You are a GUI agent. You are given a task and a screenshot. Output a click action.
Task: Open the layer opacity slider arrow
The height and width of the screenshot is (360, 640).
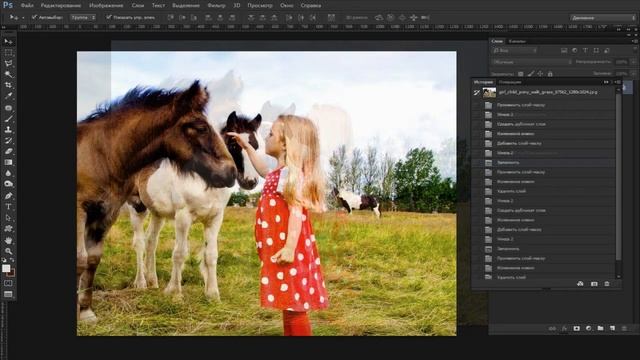633,62
